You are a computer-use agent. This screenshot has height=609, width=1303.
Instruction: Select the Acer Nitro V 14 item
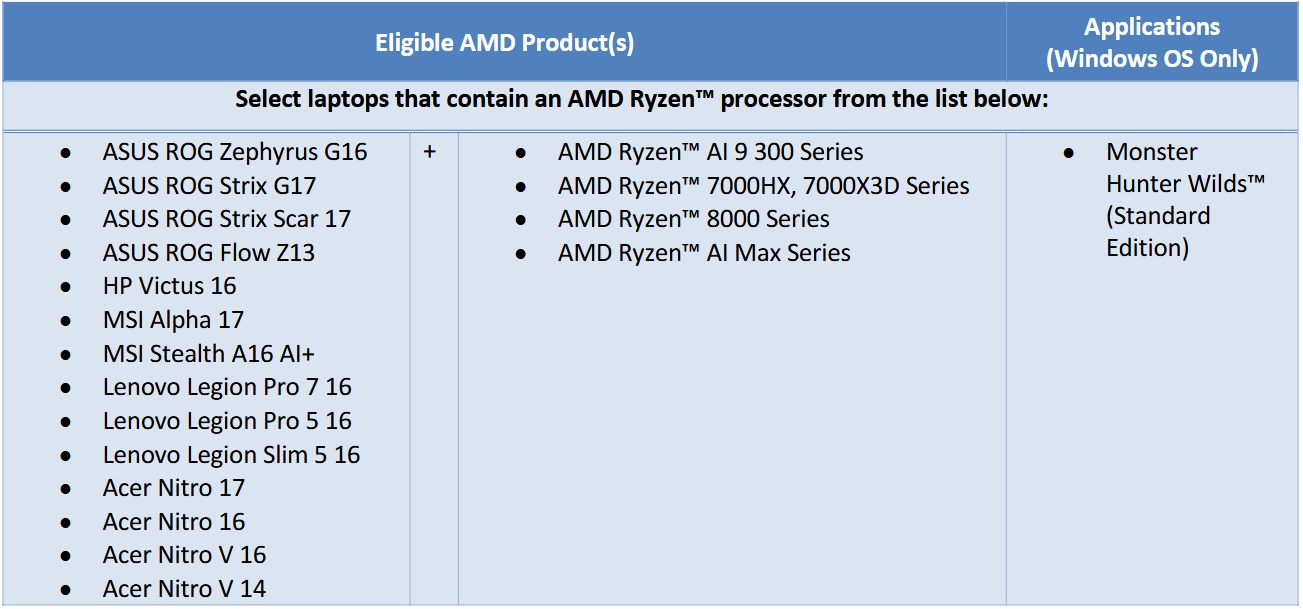(184, 589)
